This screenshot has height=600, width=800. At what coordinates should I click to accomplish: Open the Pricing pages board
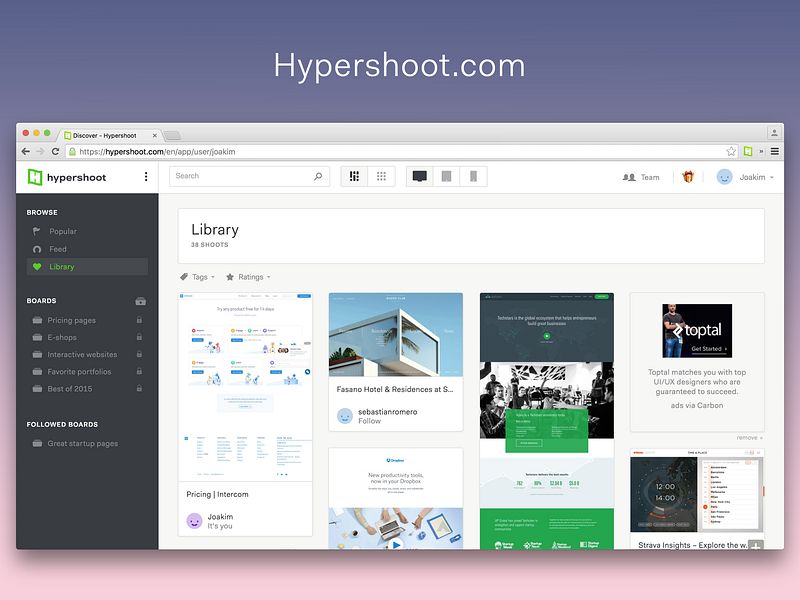click(71, 320)
